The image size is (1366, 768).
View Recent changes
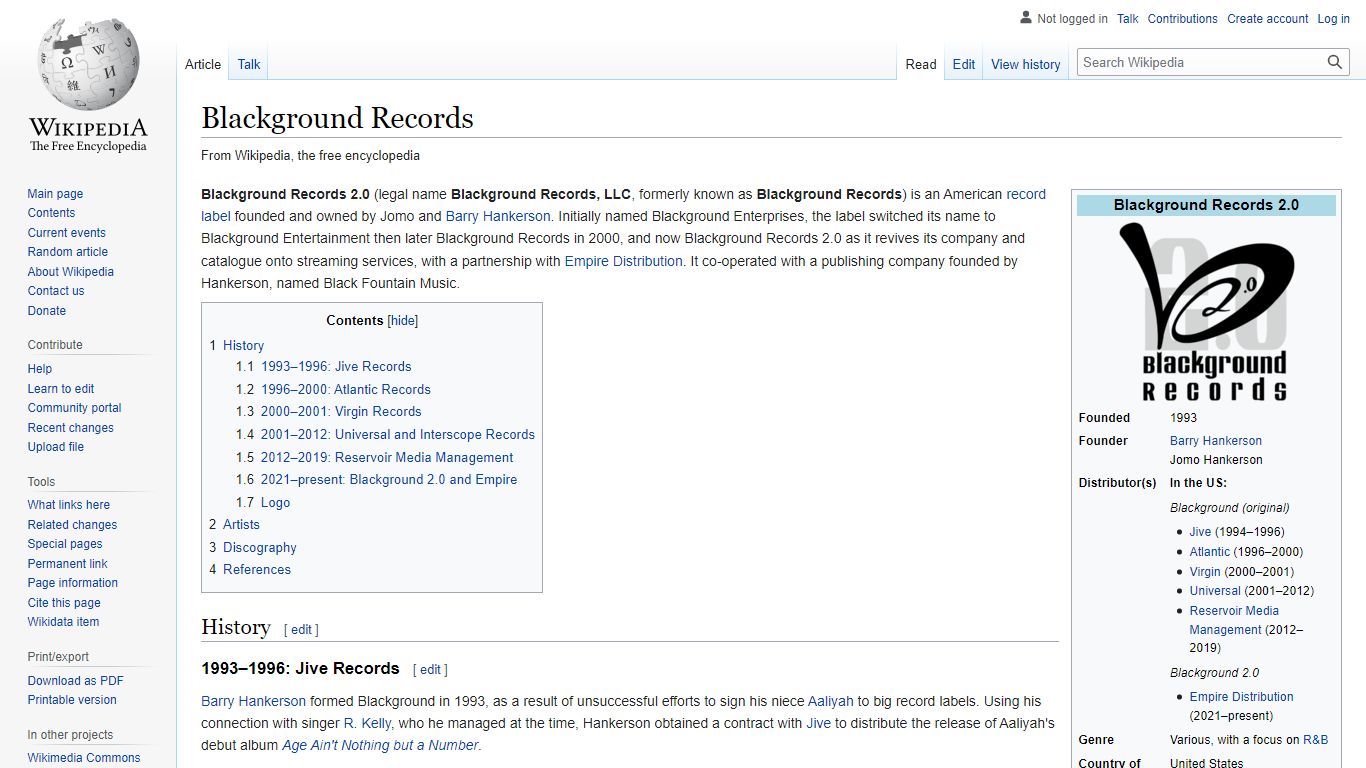coord(70,428)
